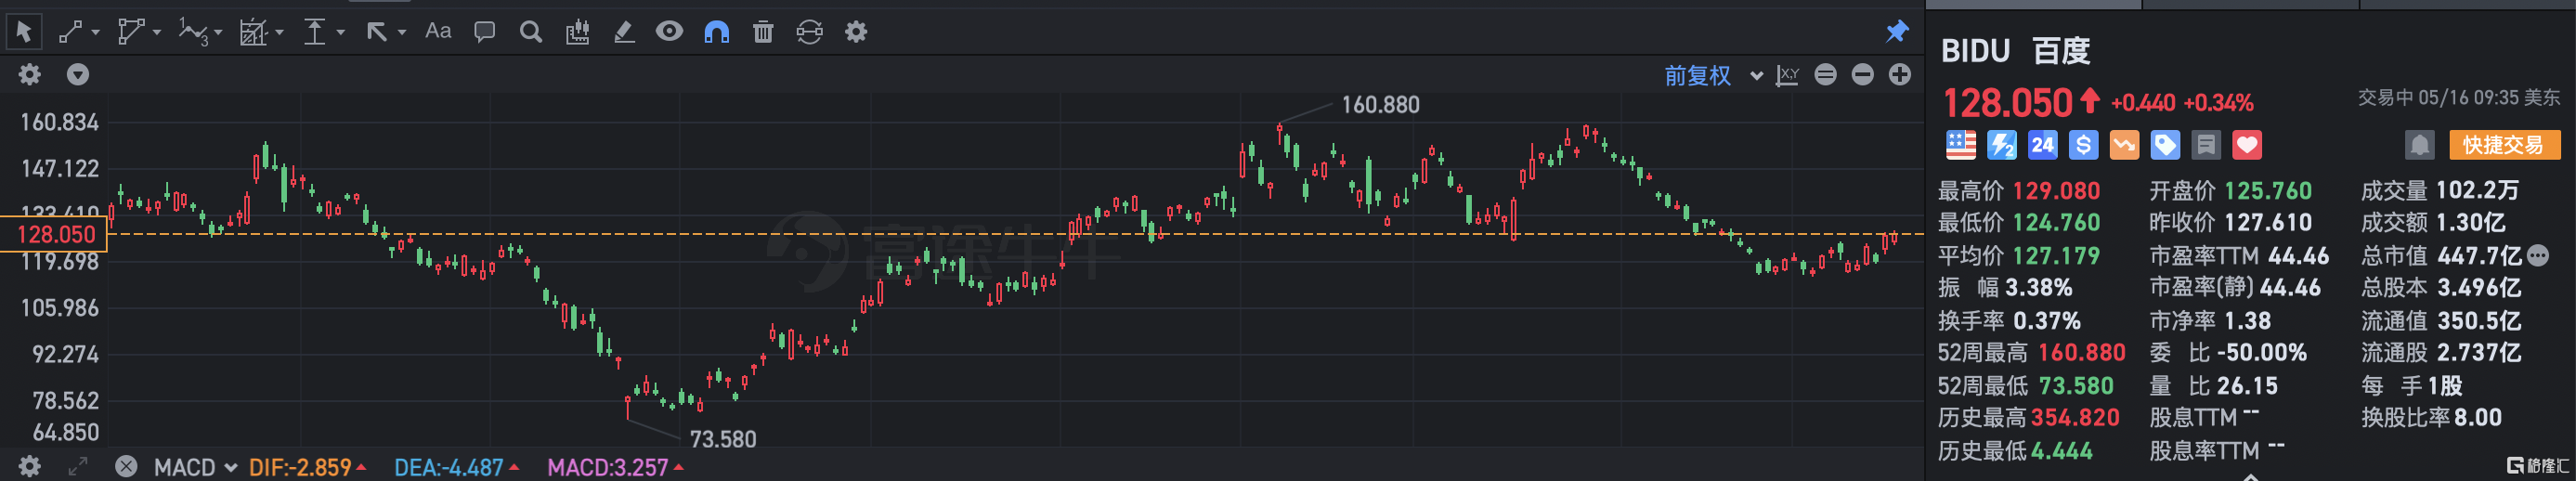Click the gray note icon
Viewport: 2576px width, 481px height.
point(2206,145)
